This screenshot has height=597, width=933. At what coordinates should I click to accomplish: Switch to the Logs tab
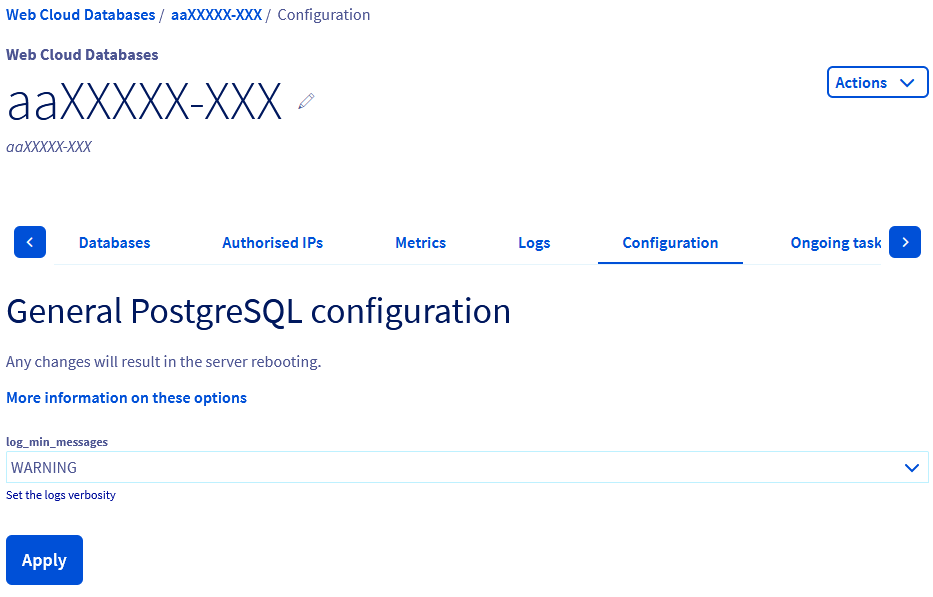pyautogui.click(x=534, y=242)
